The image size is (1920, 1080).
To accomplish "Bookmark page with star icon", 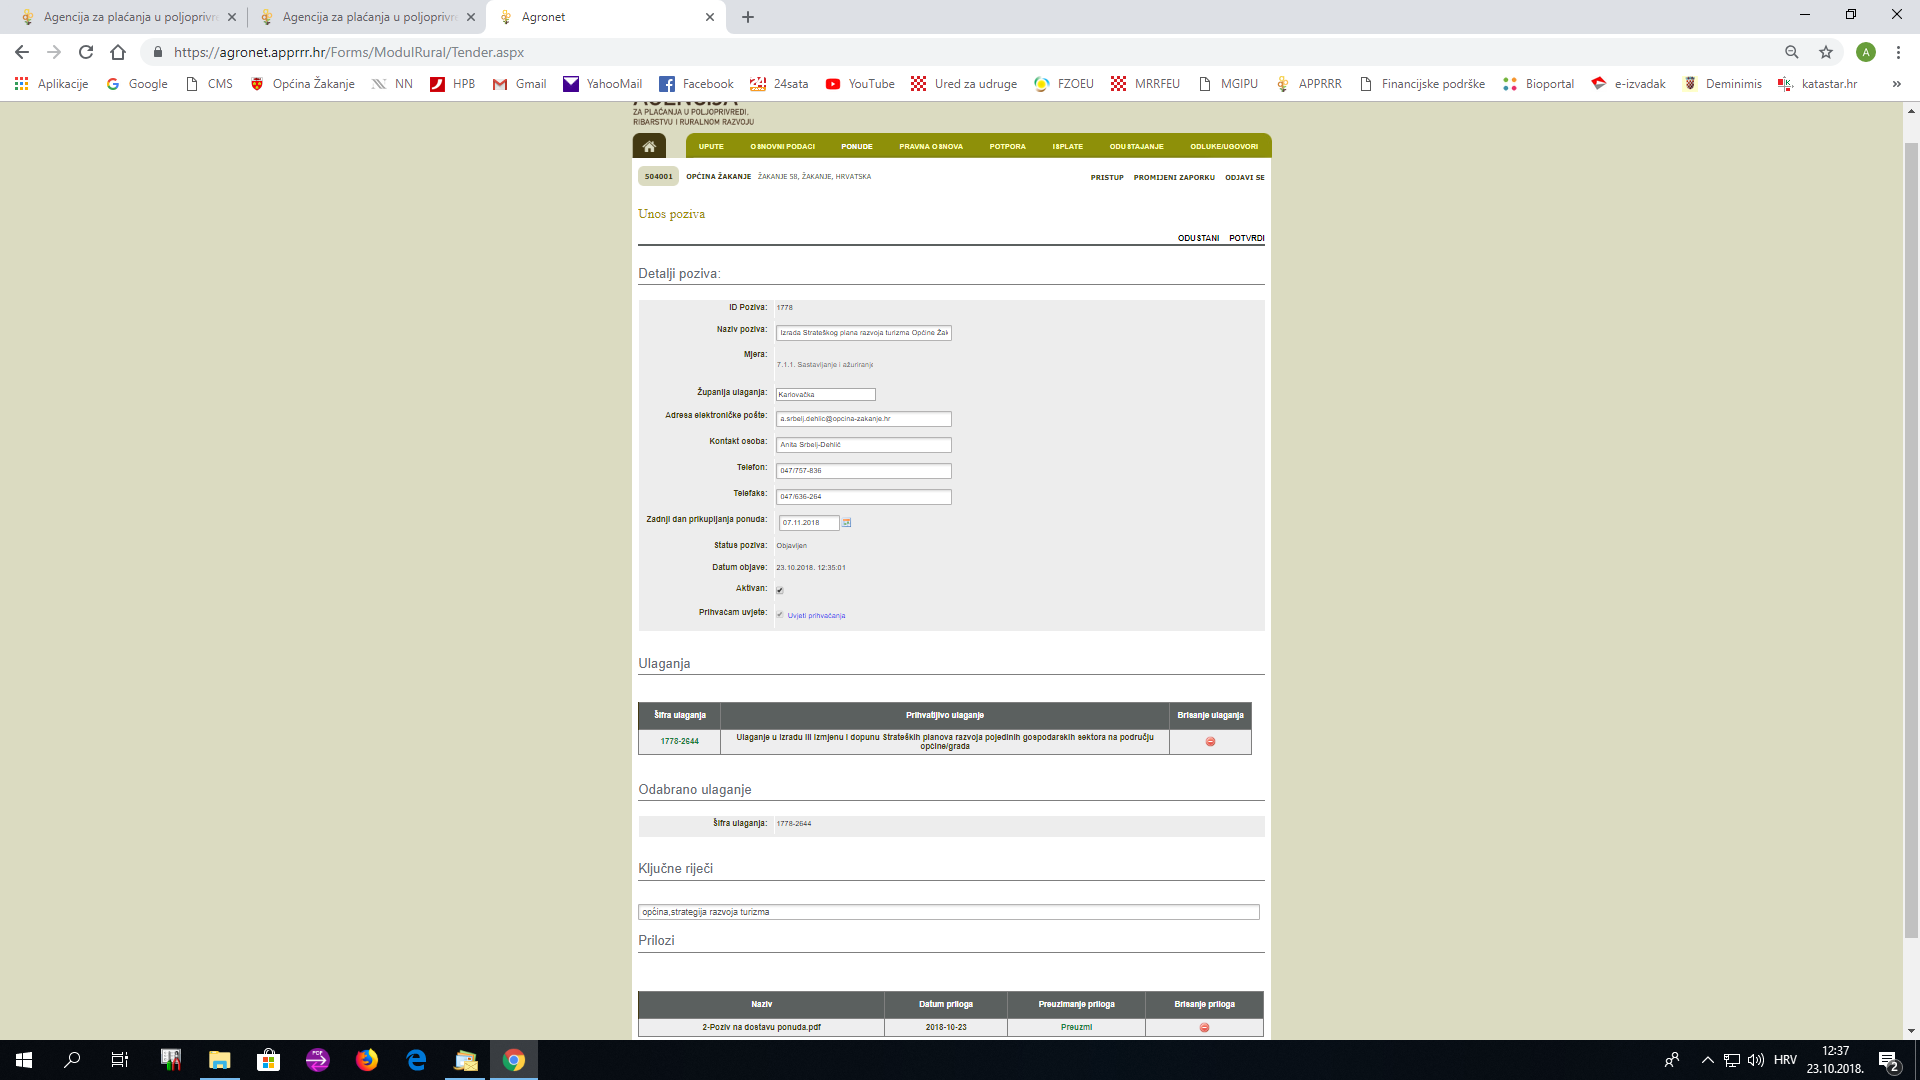I will [1826, 52].
